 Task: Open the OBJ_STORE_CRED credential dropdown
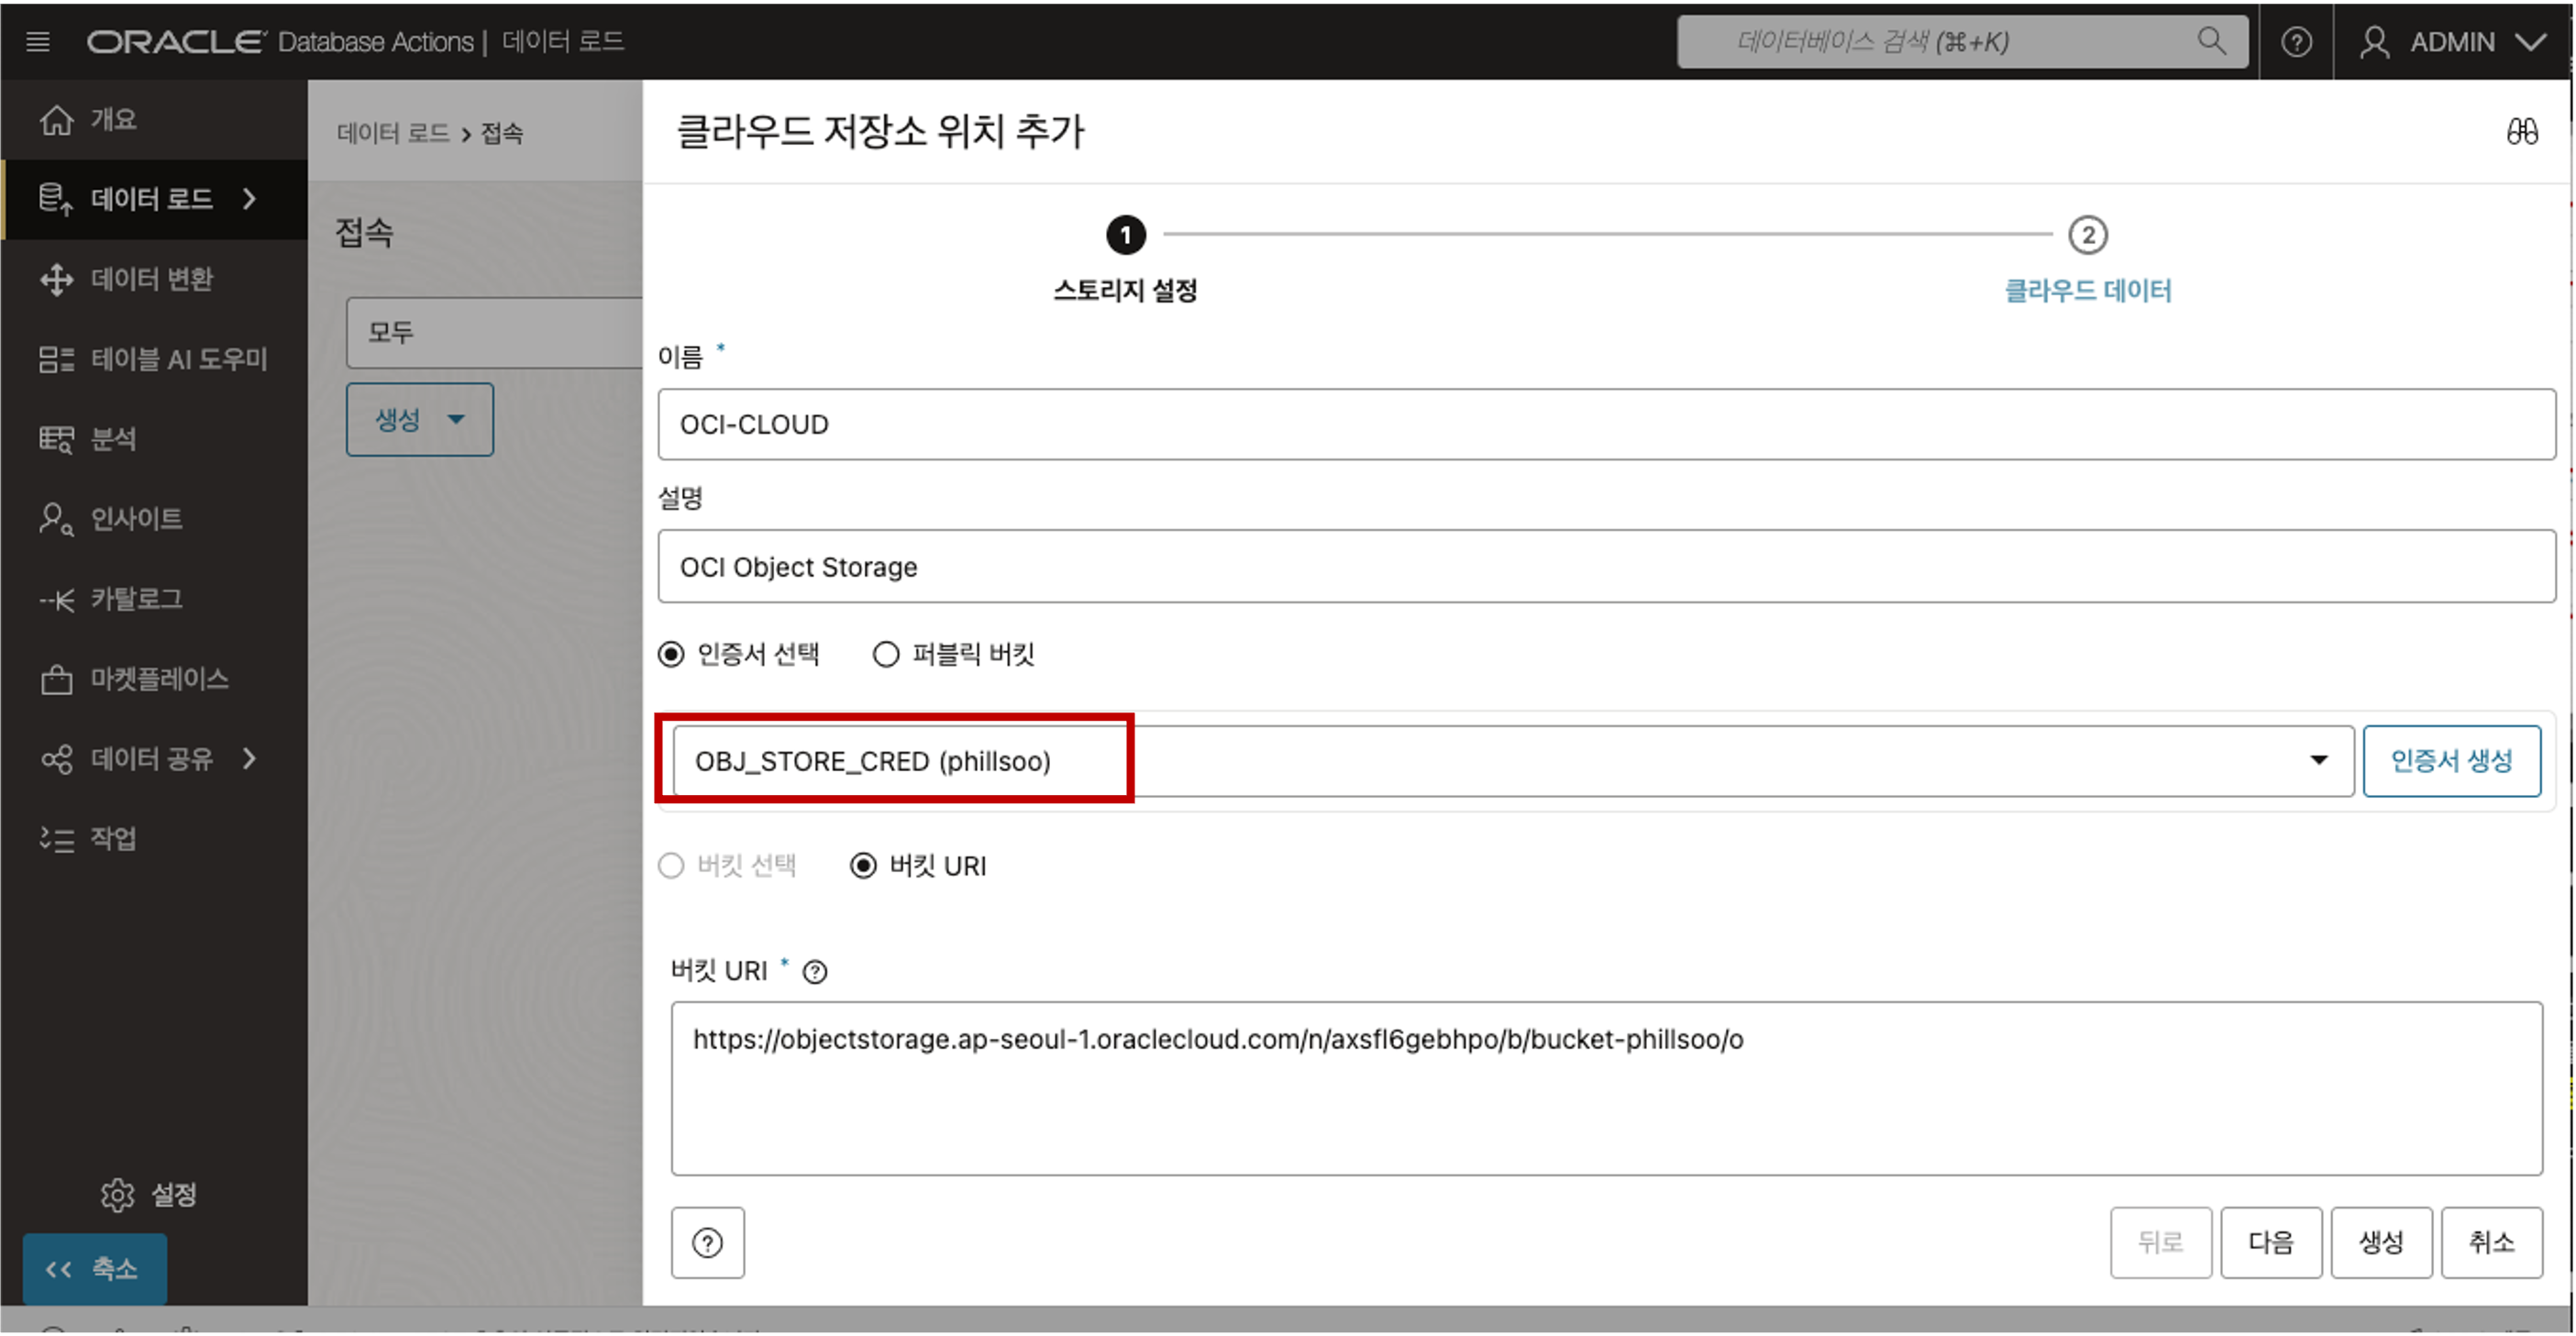[2318, 761]
